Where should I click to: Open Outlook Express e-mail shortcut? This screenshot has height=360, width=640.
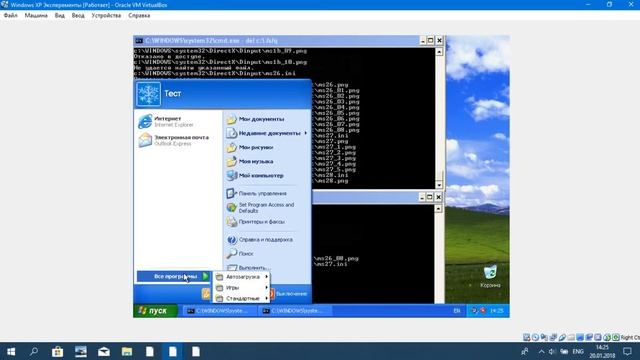click(x=174, y=140)
